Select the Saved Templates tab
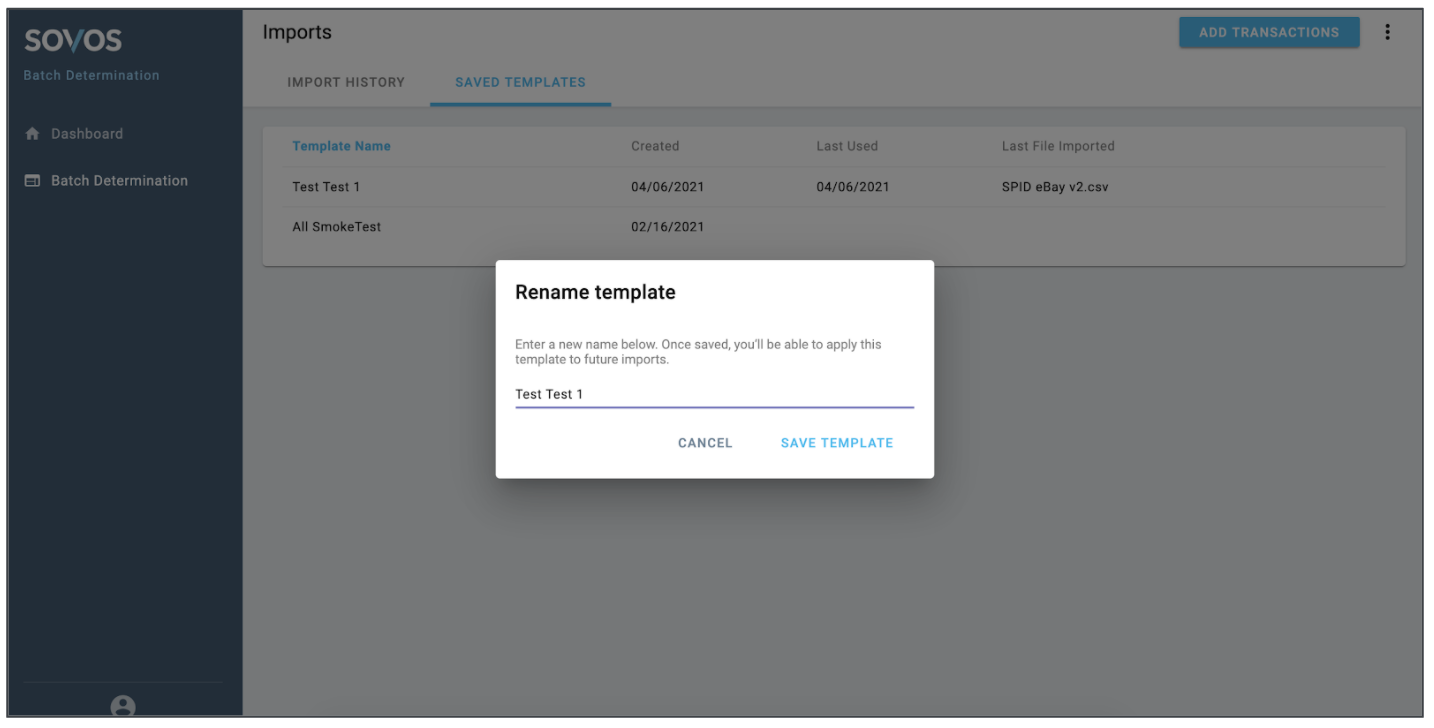Viewport: 1434px width, 728px height. click(x=520, y=82)
